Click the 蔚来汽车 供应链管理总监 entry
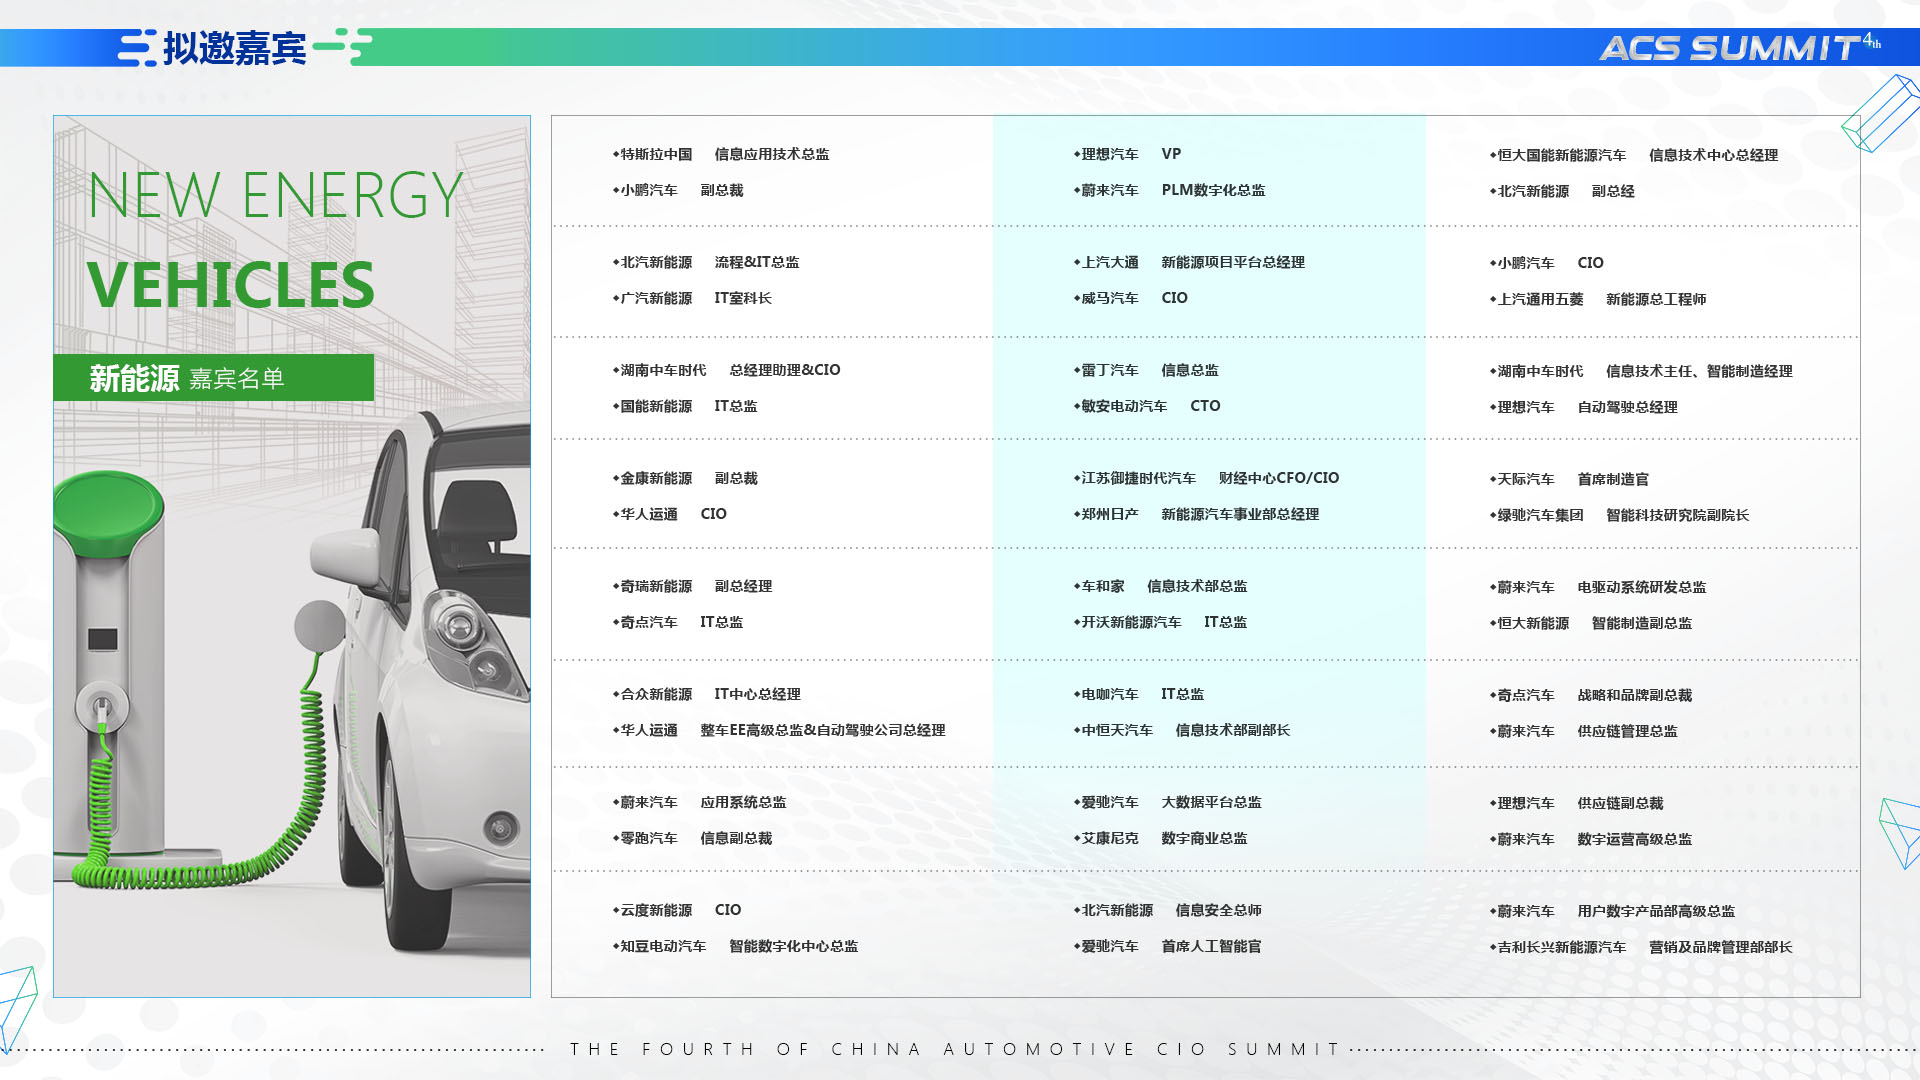The image size is (1920, 1080). coord(1583,731)
